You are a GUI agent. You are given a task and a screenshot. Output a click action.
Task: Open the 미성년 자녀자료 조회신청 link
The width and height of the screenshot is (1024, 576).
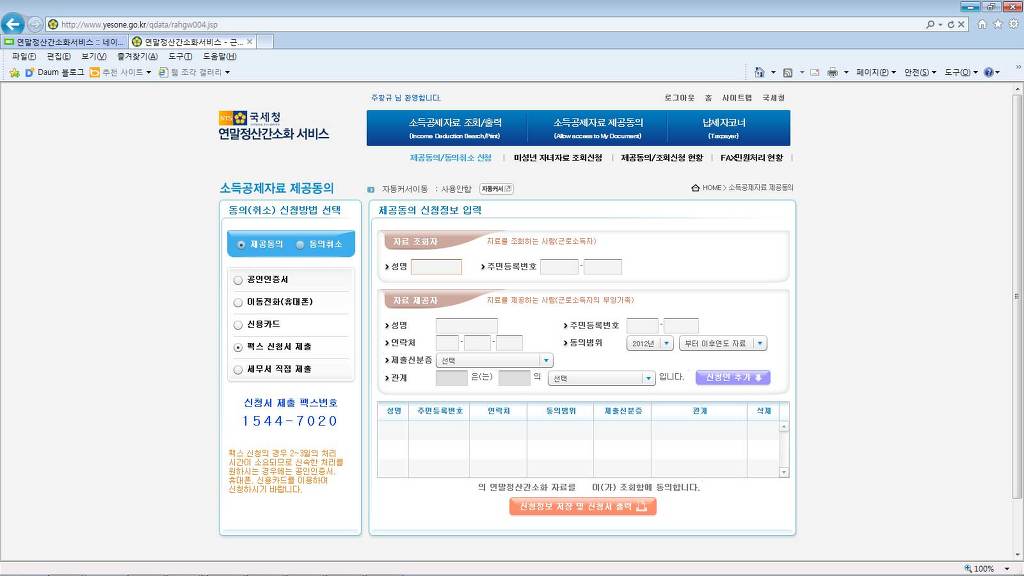(x=558, y=158)
